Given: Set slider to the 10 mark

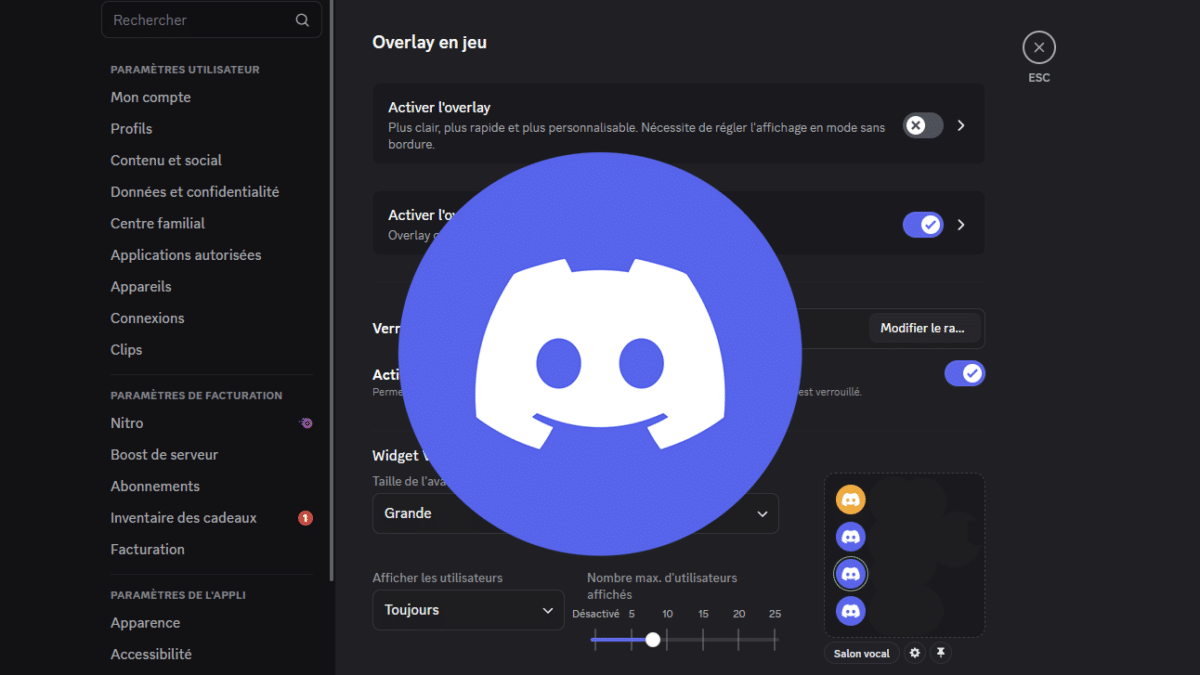Looking at the screenshot, I should pos(667,639).
